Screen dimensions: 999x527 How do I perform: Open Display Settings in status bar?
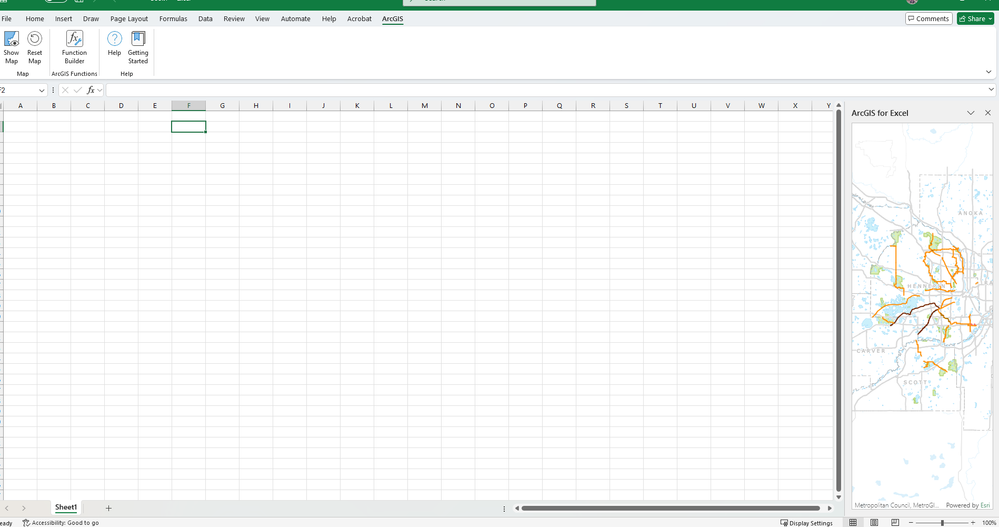coord(806,523)
